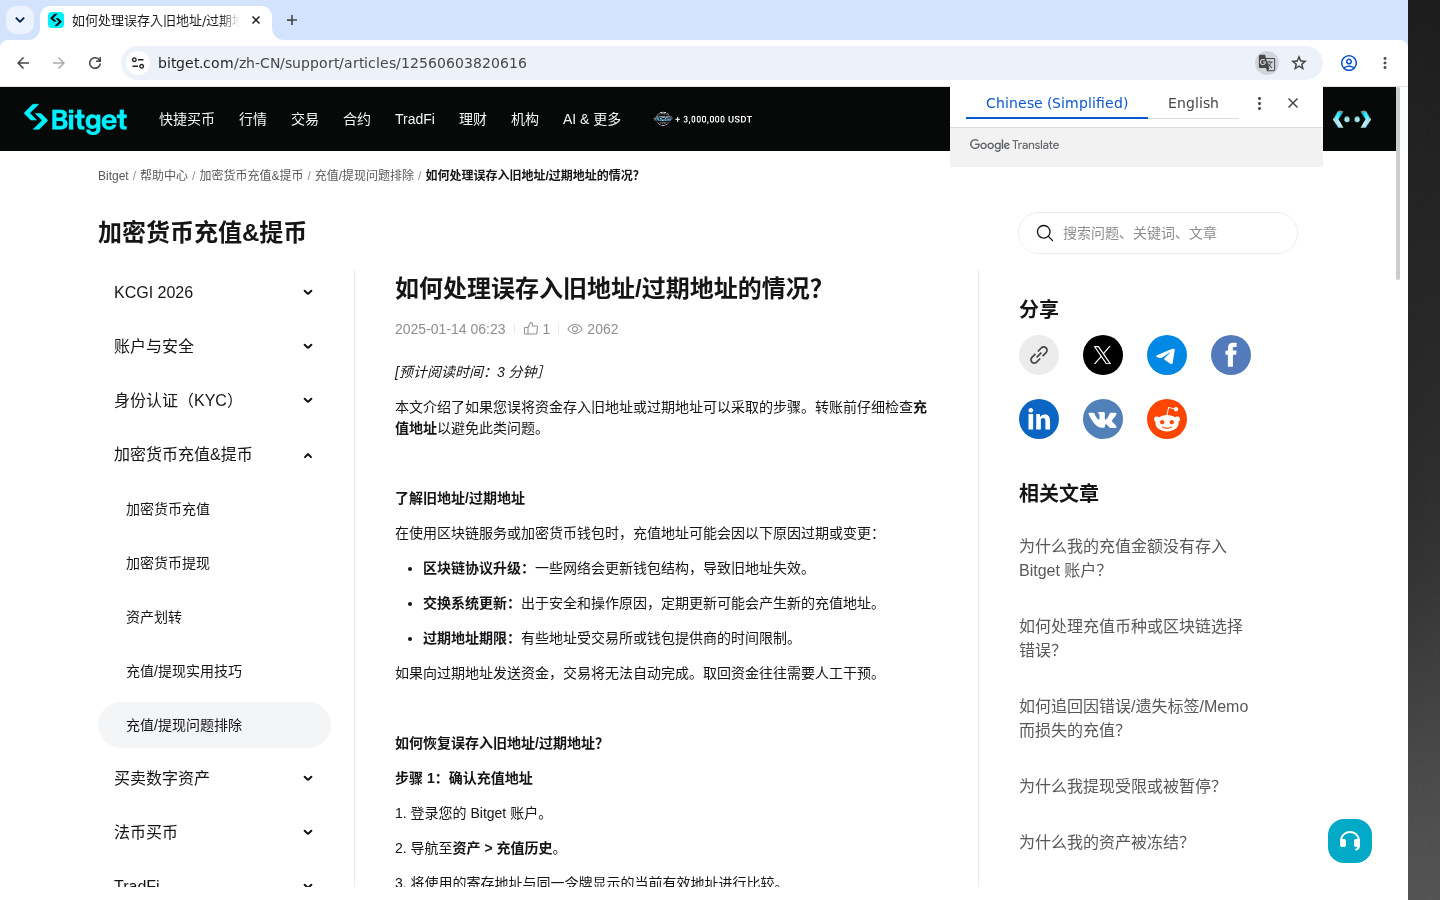Image resolution: width=1440 pixels, height=900 pixels.
Task: Go forward to the next page
Action: (x=59, y=63)
